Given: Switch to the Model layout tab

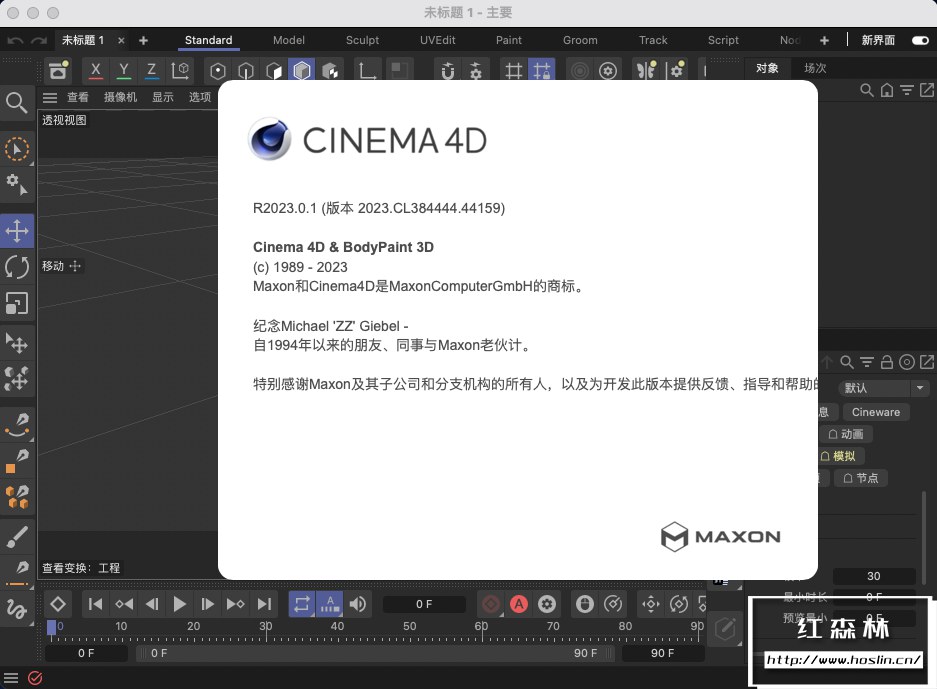Looking at the screenshot, I should (x=289, y=40).
